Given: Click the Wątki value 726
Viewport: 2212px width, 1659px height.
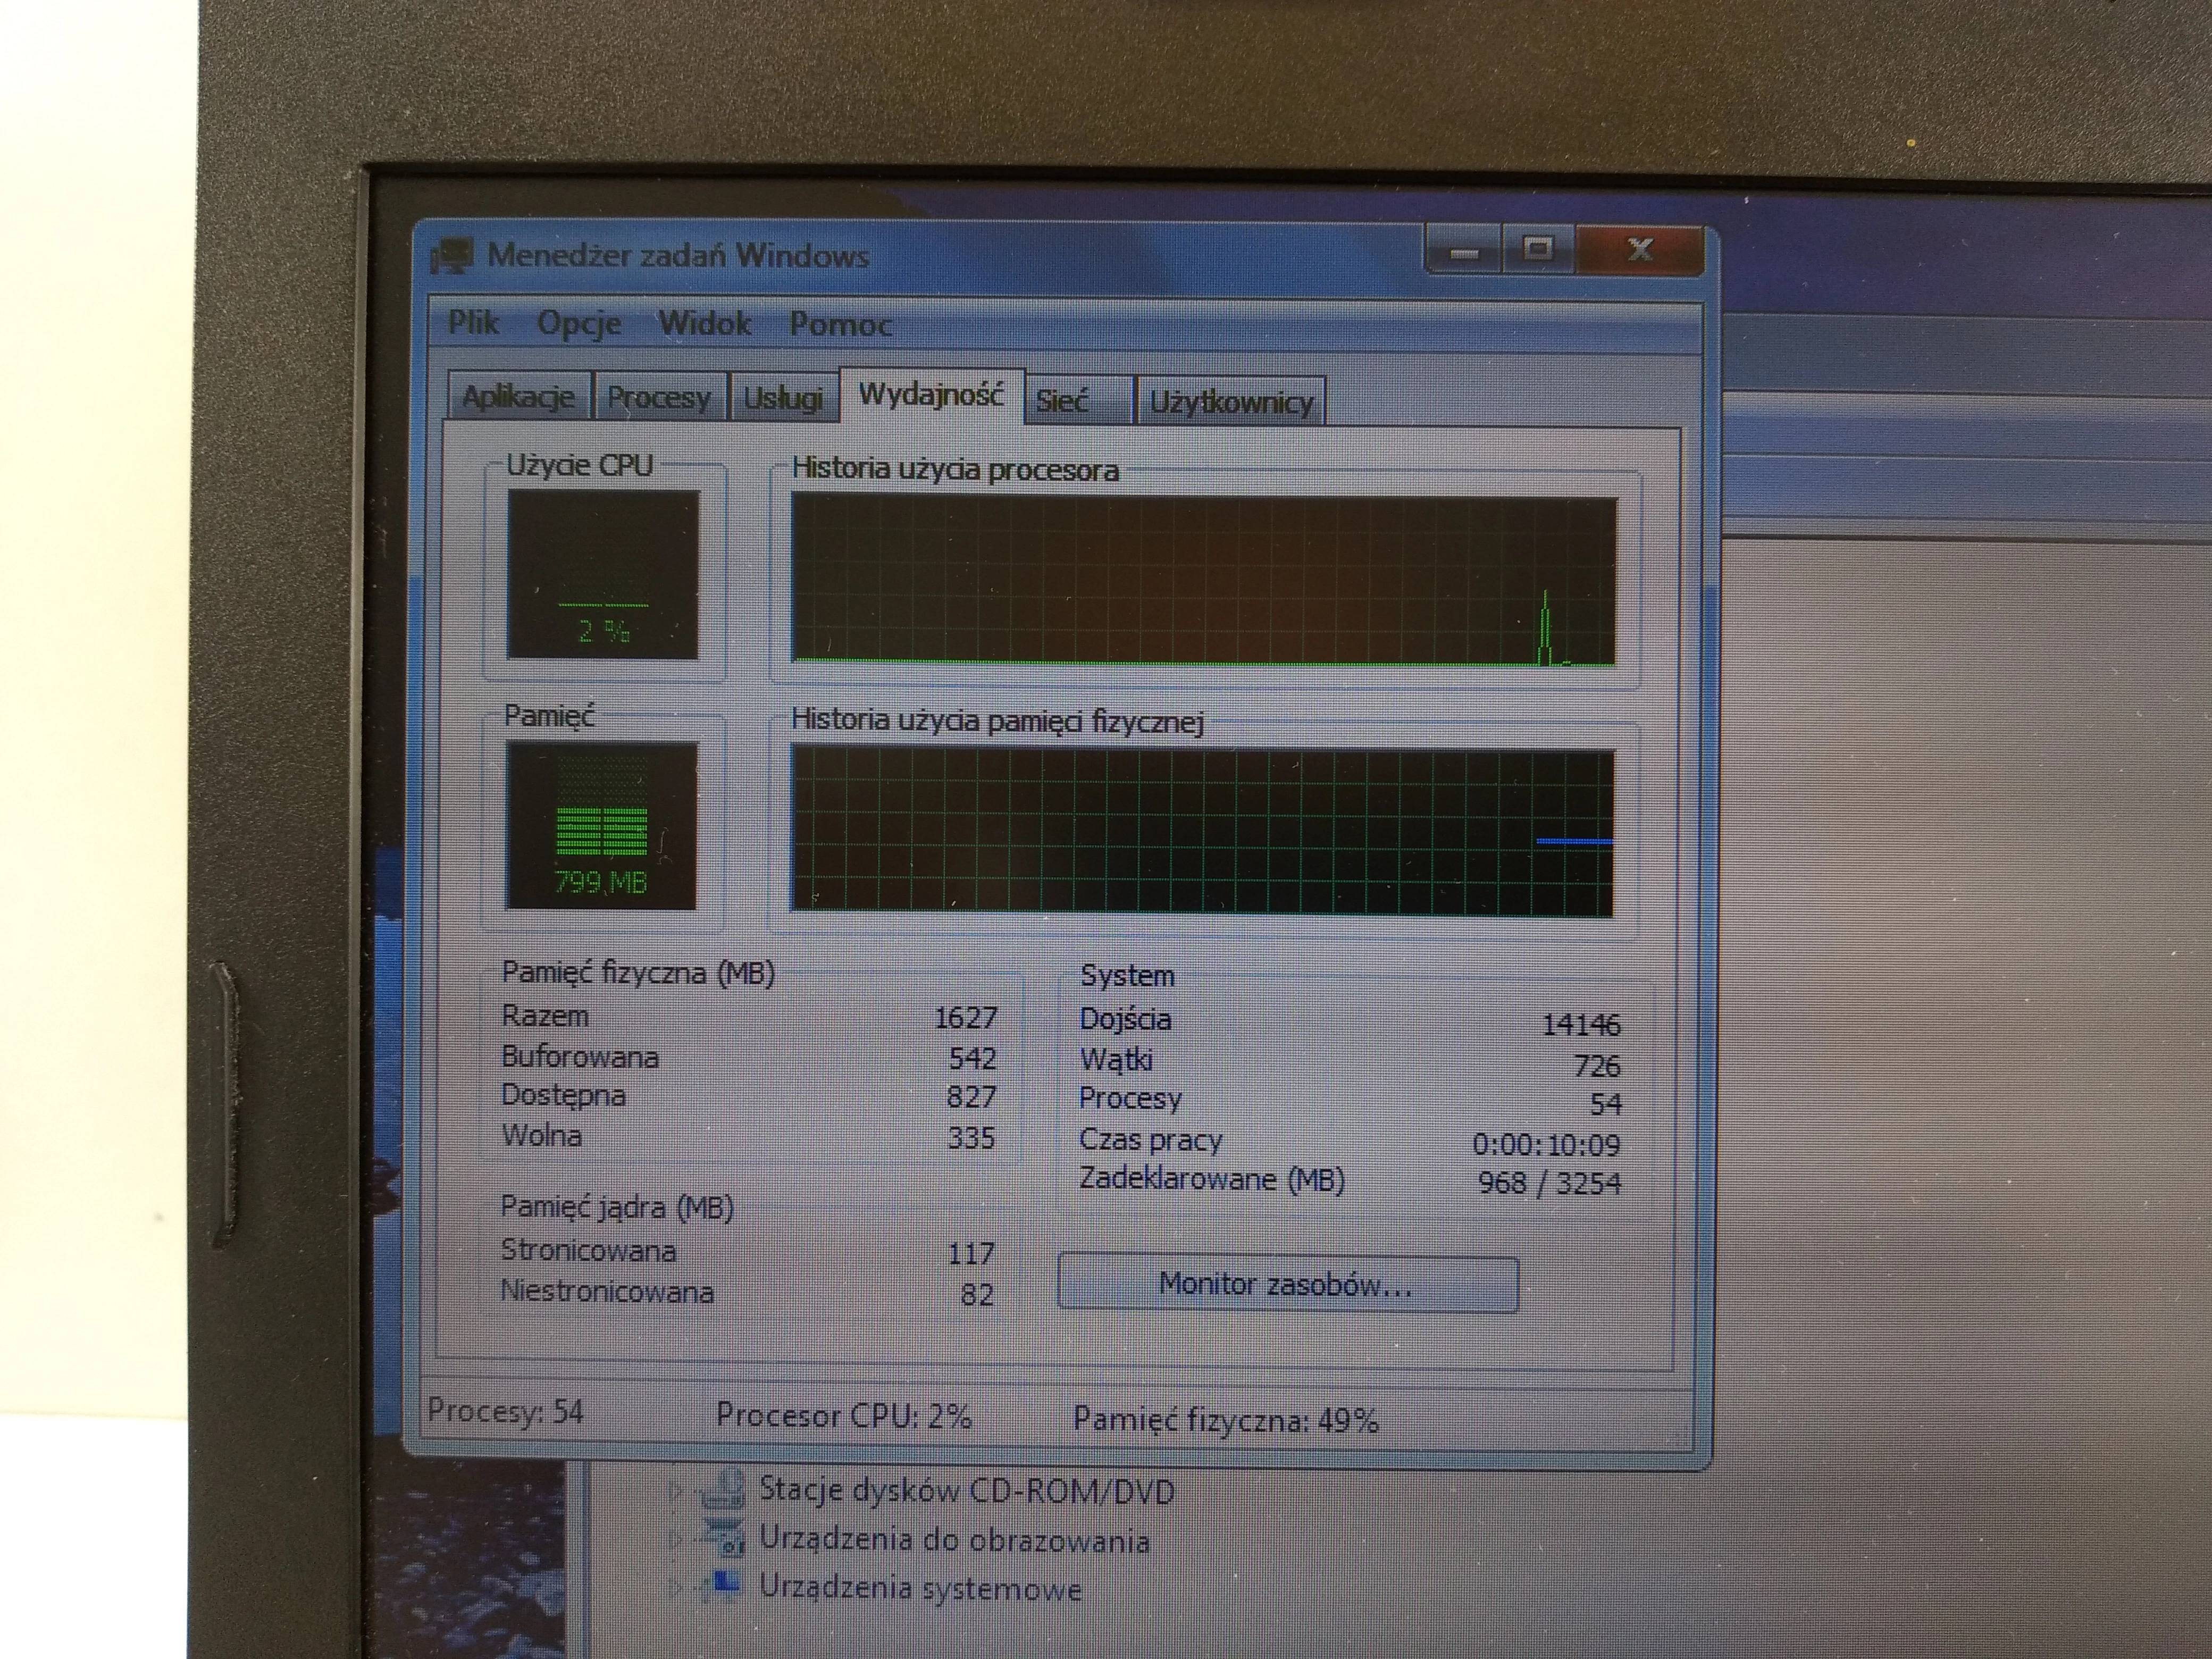Looking at the screenshot, I should pyautogui.click(x=1597, y=1066).
